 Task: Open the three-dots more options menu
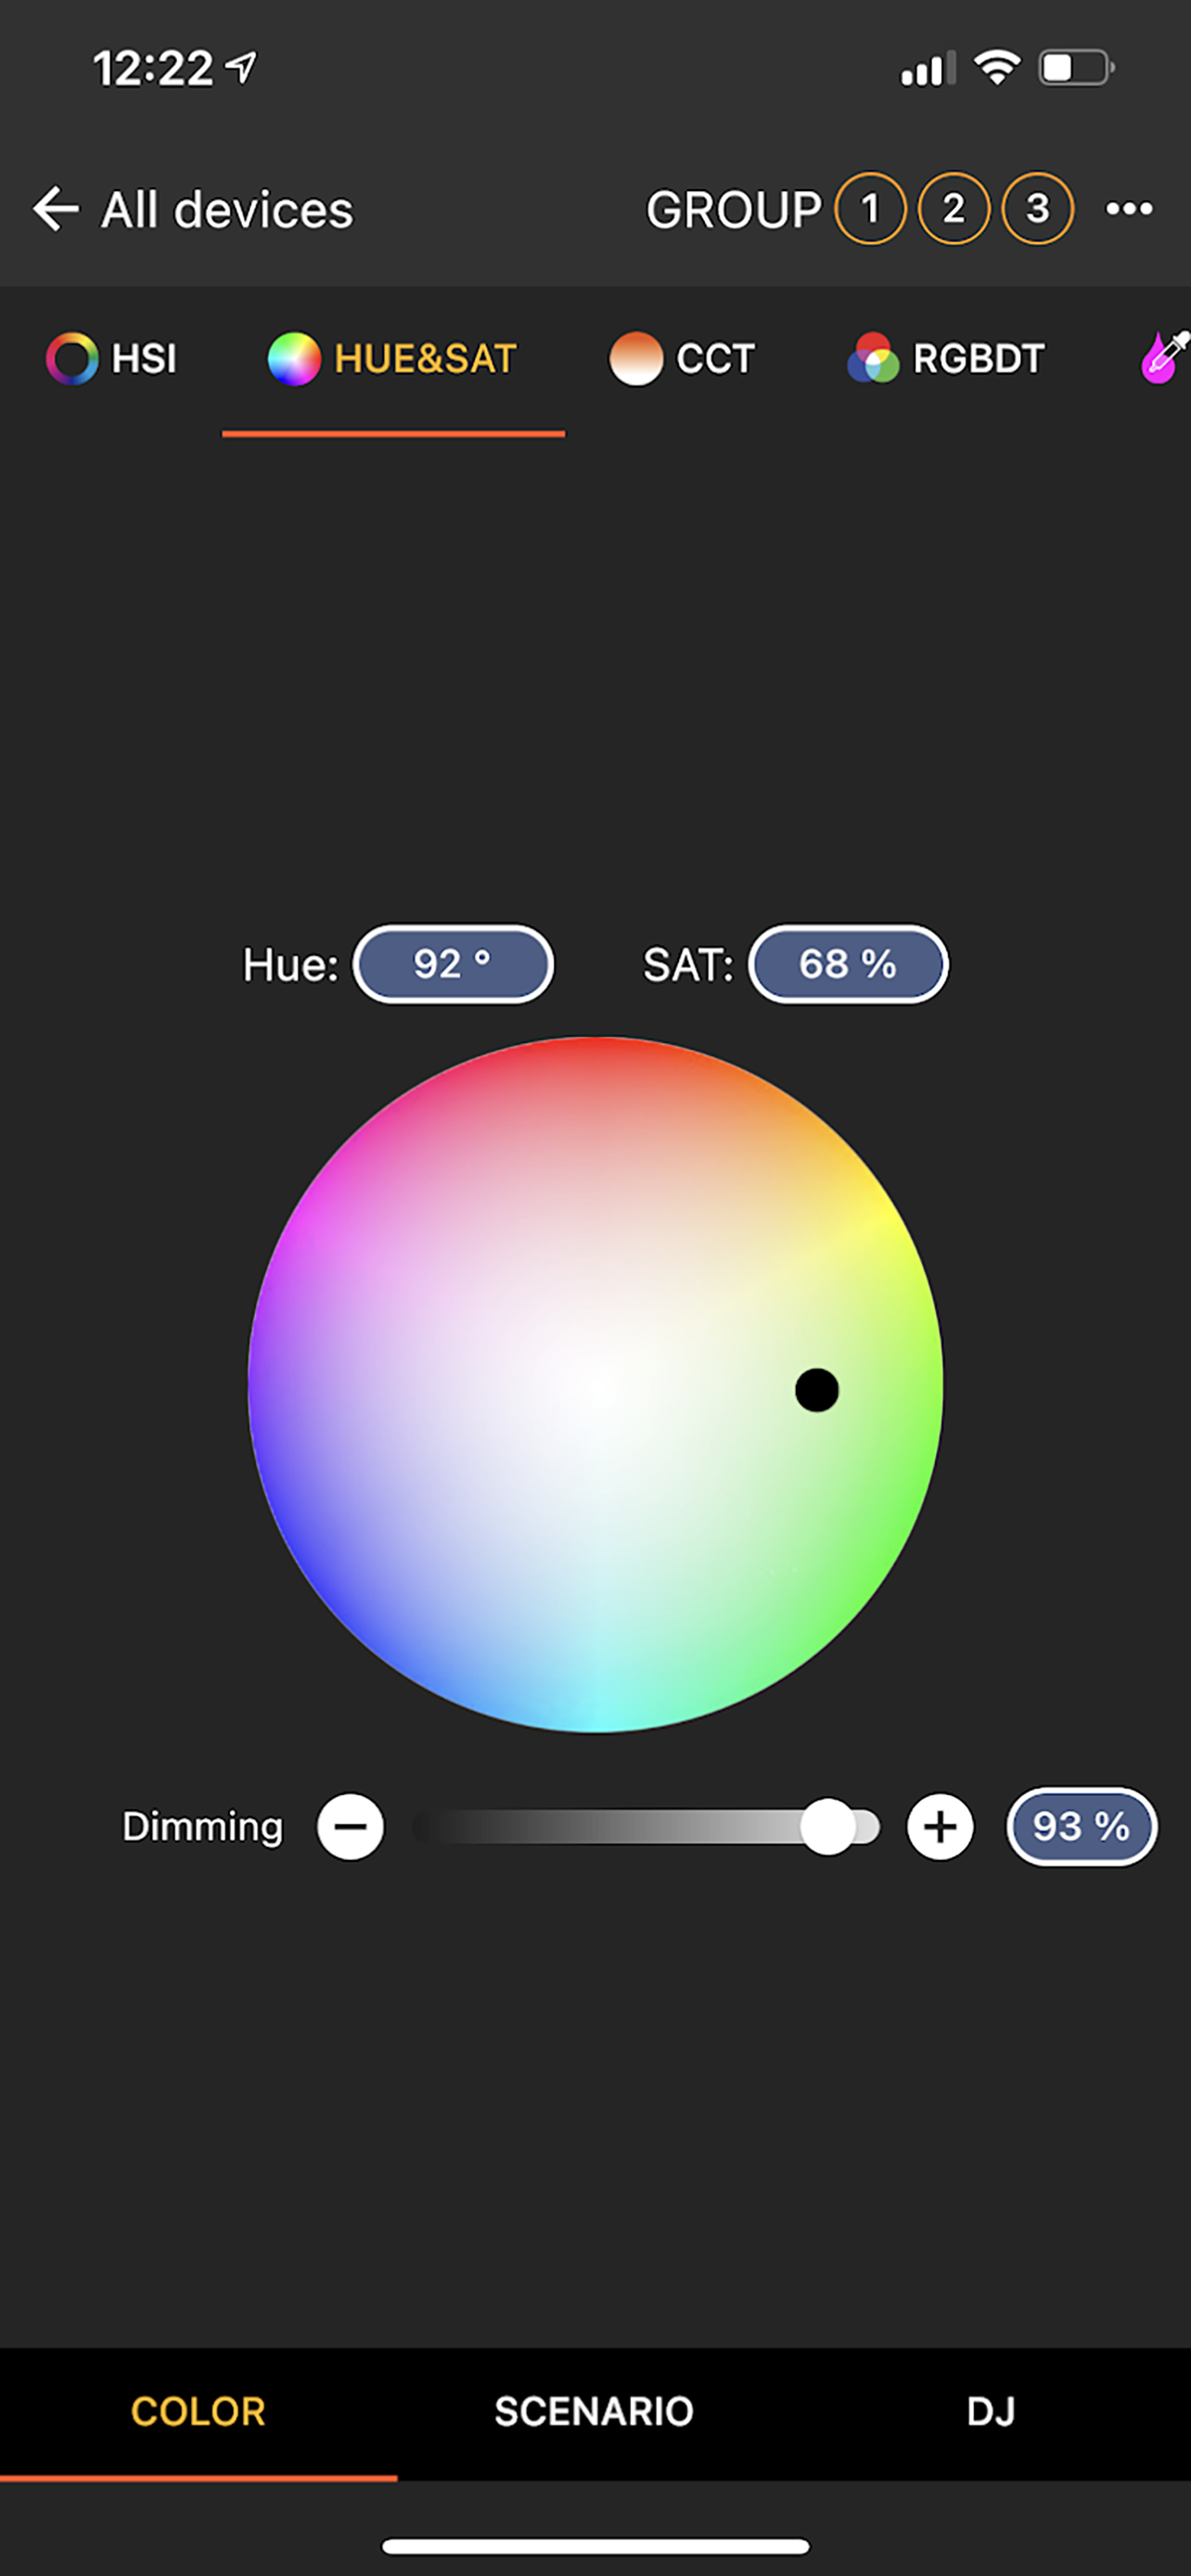[x=1129, y=209]
